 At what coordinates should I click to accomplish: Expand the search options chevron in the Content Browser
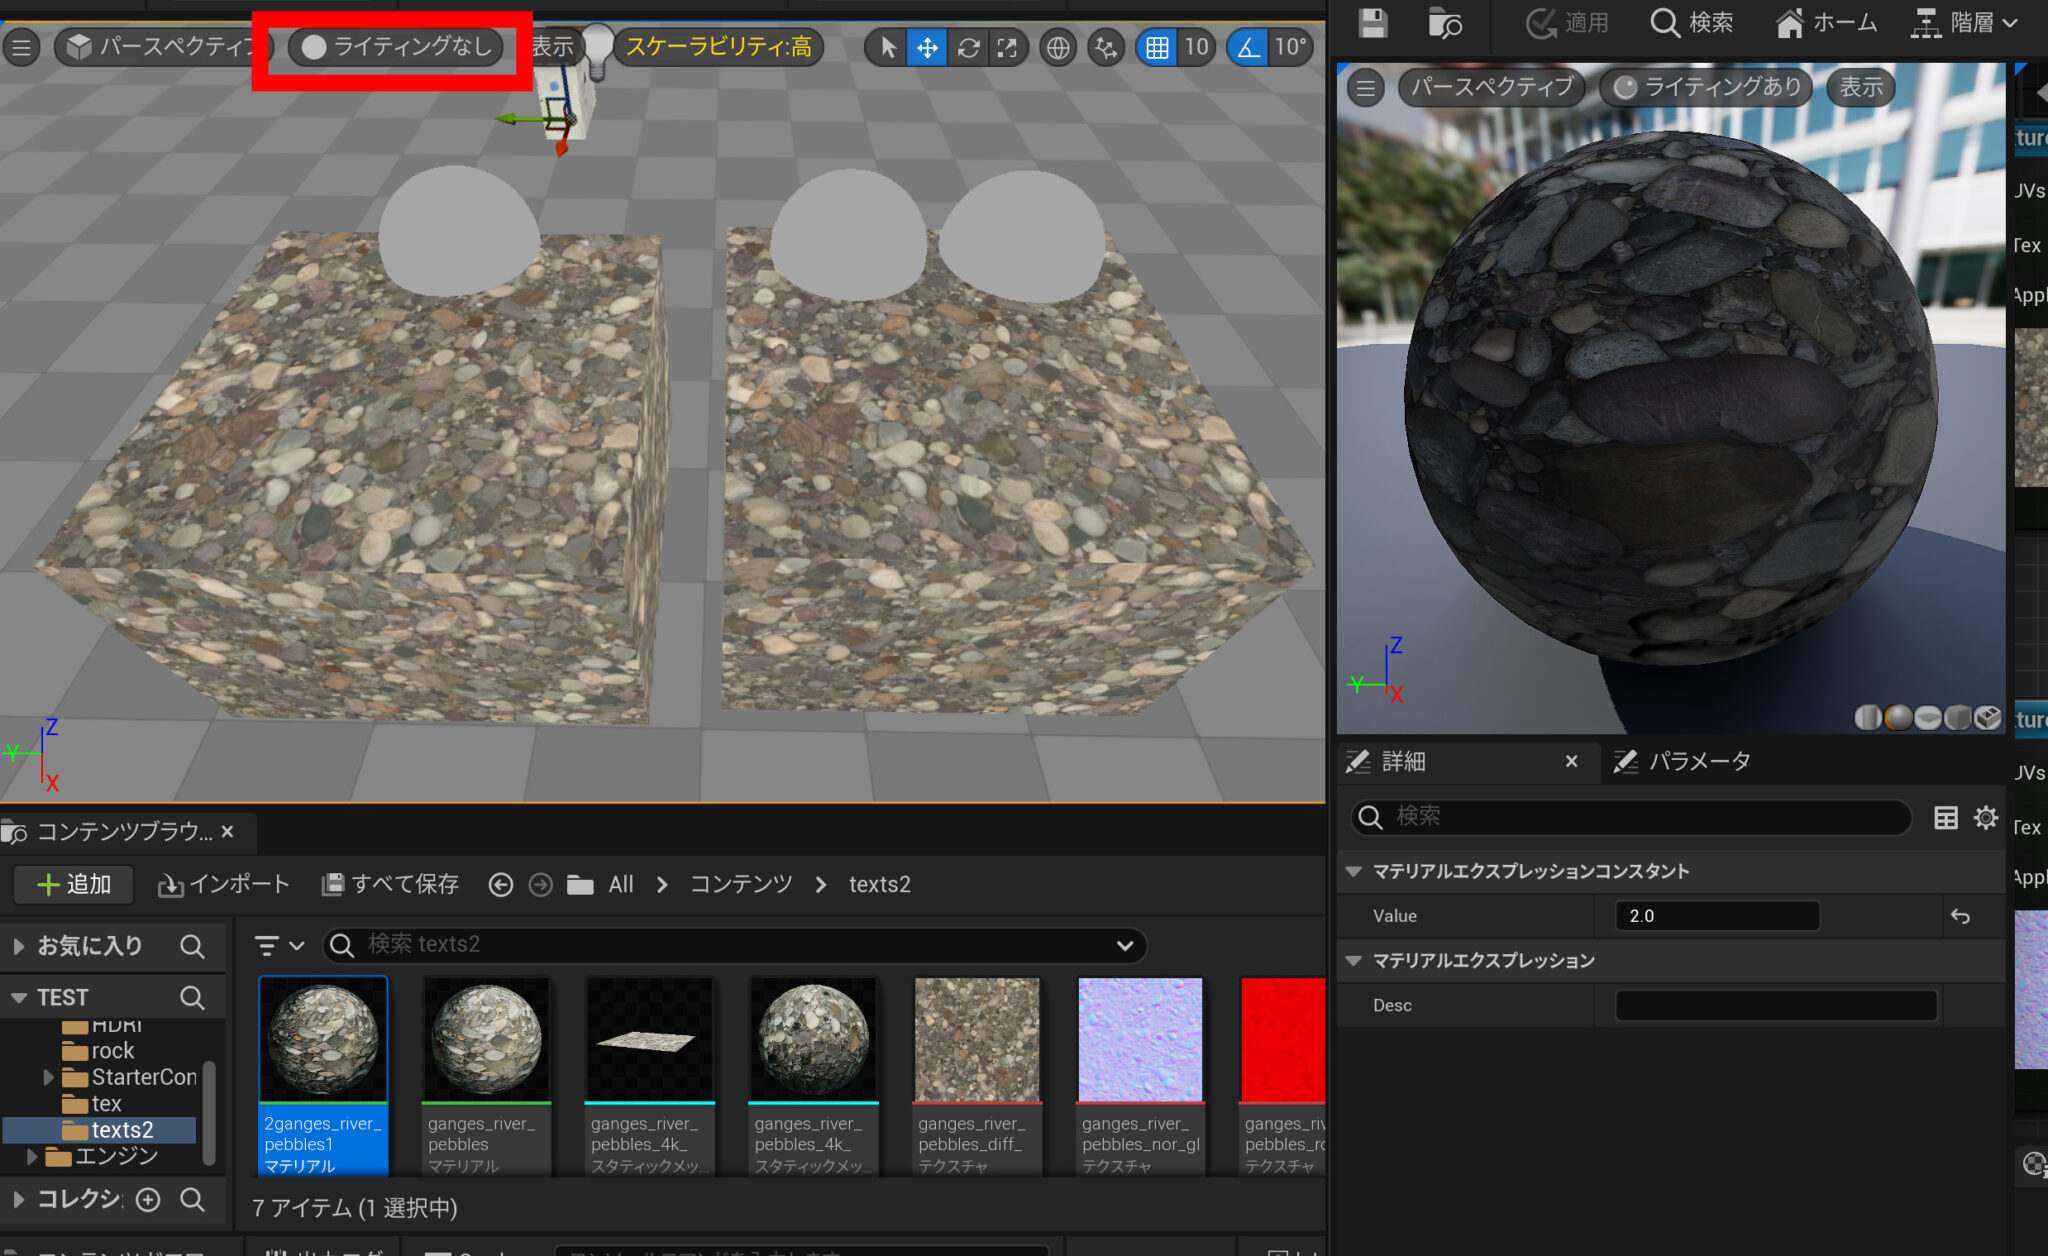point(1125,945)
